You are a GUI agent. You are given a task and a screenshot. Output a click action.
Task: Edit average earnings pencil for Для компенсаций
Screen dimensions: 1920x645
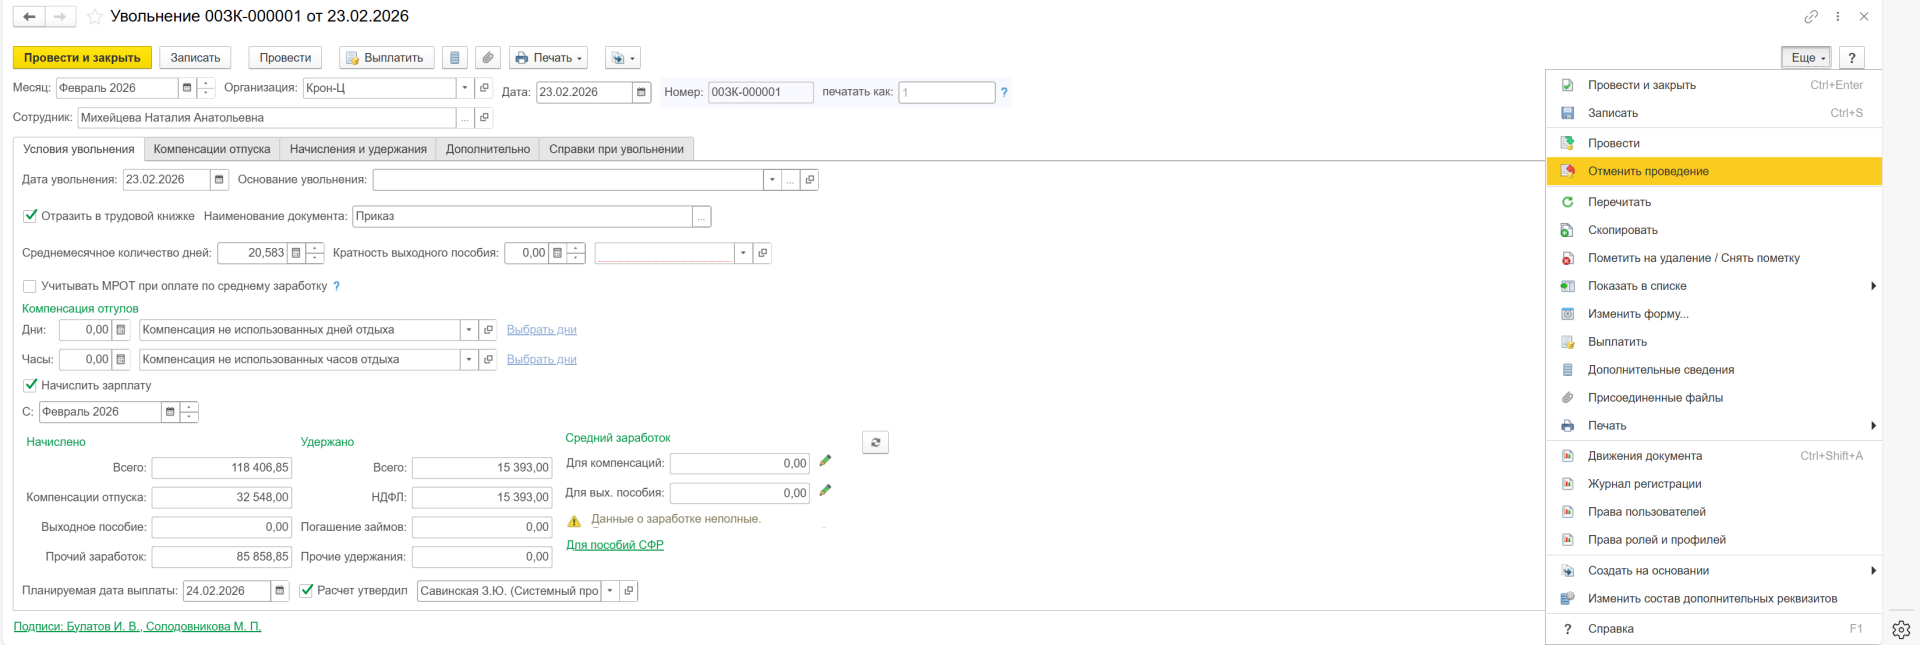[x=825, y=461]
